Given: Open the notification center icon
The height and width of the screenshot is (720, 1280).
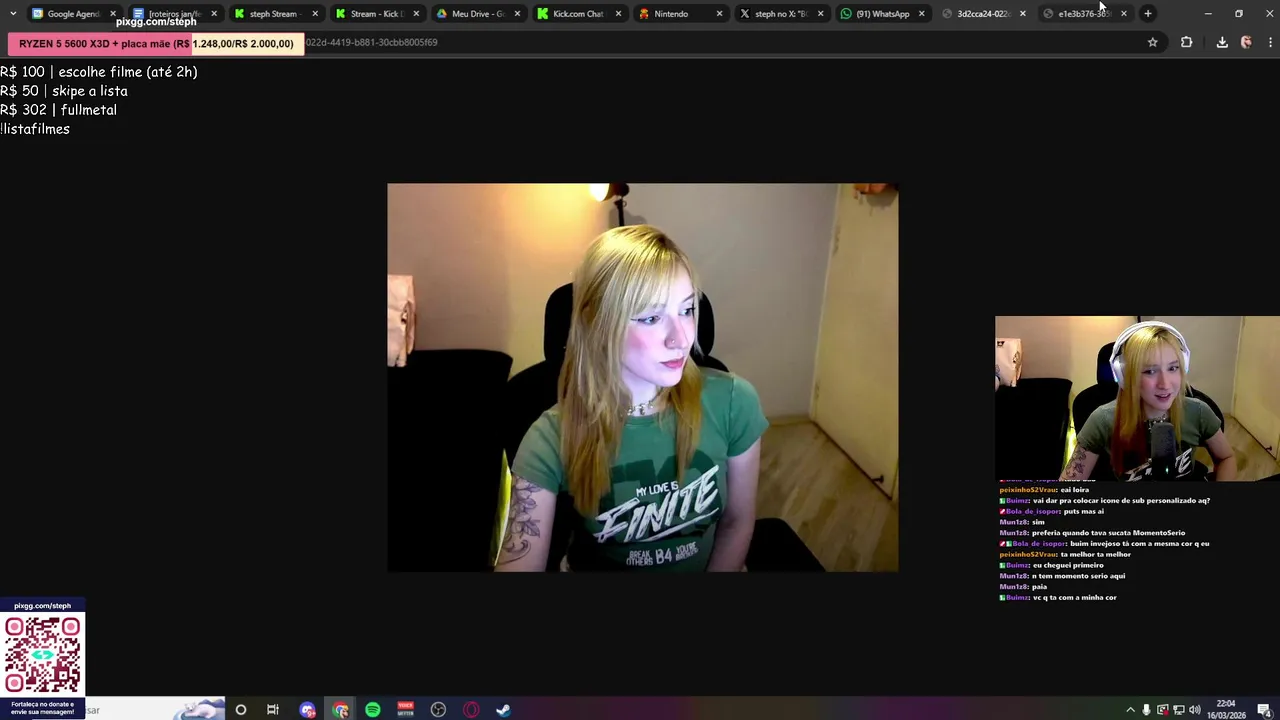Looking at the screenshot, I should (1265, 710).
